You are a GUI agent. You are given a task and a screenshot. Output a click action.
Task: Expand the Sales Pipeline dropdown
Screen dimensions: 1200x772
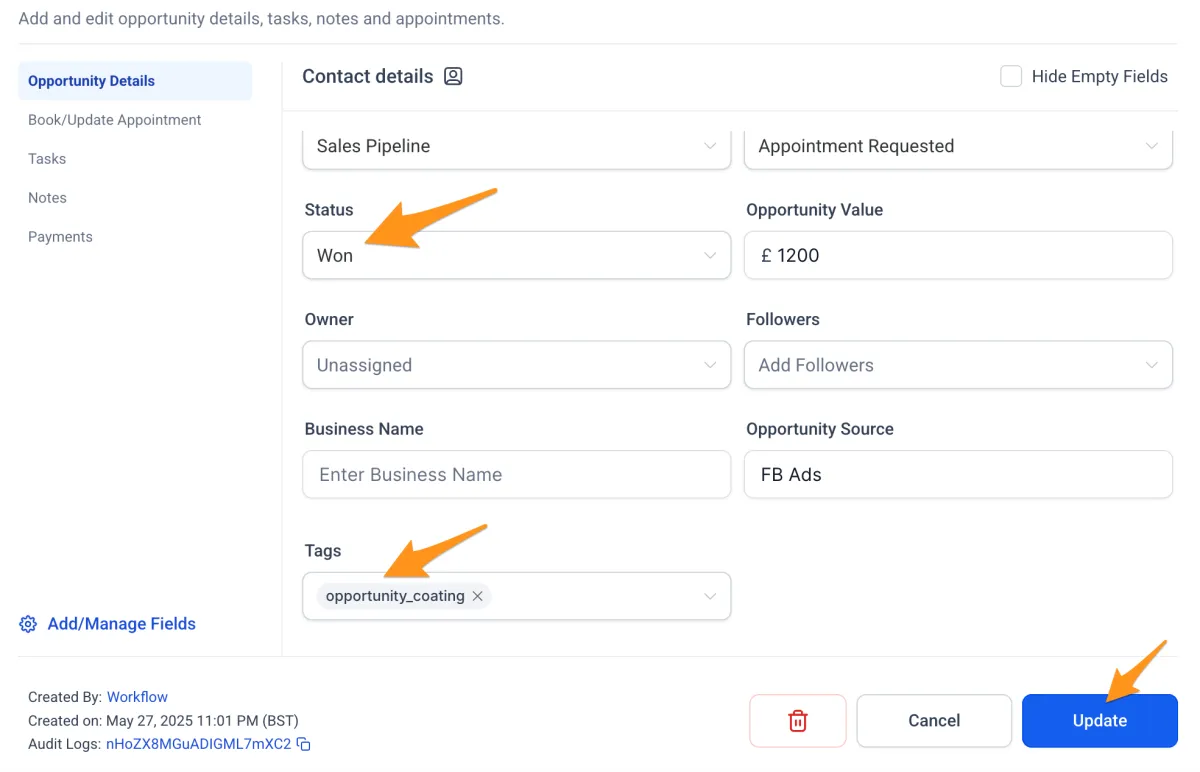click(x=516, y=146)
